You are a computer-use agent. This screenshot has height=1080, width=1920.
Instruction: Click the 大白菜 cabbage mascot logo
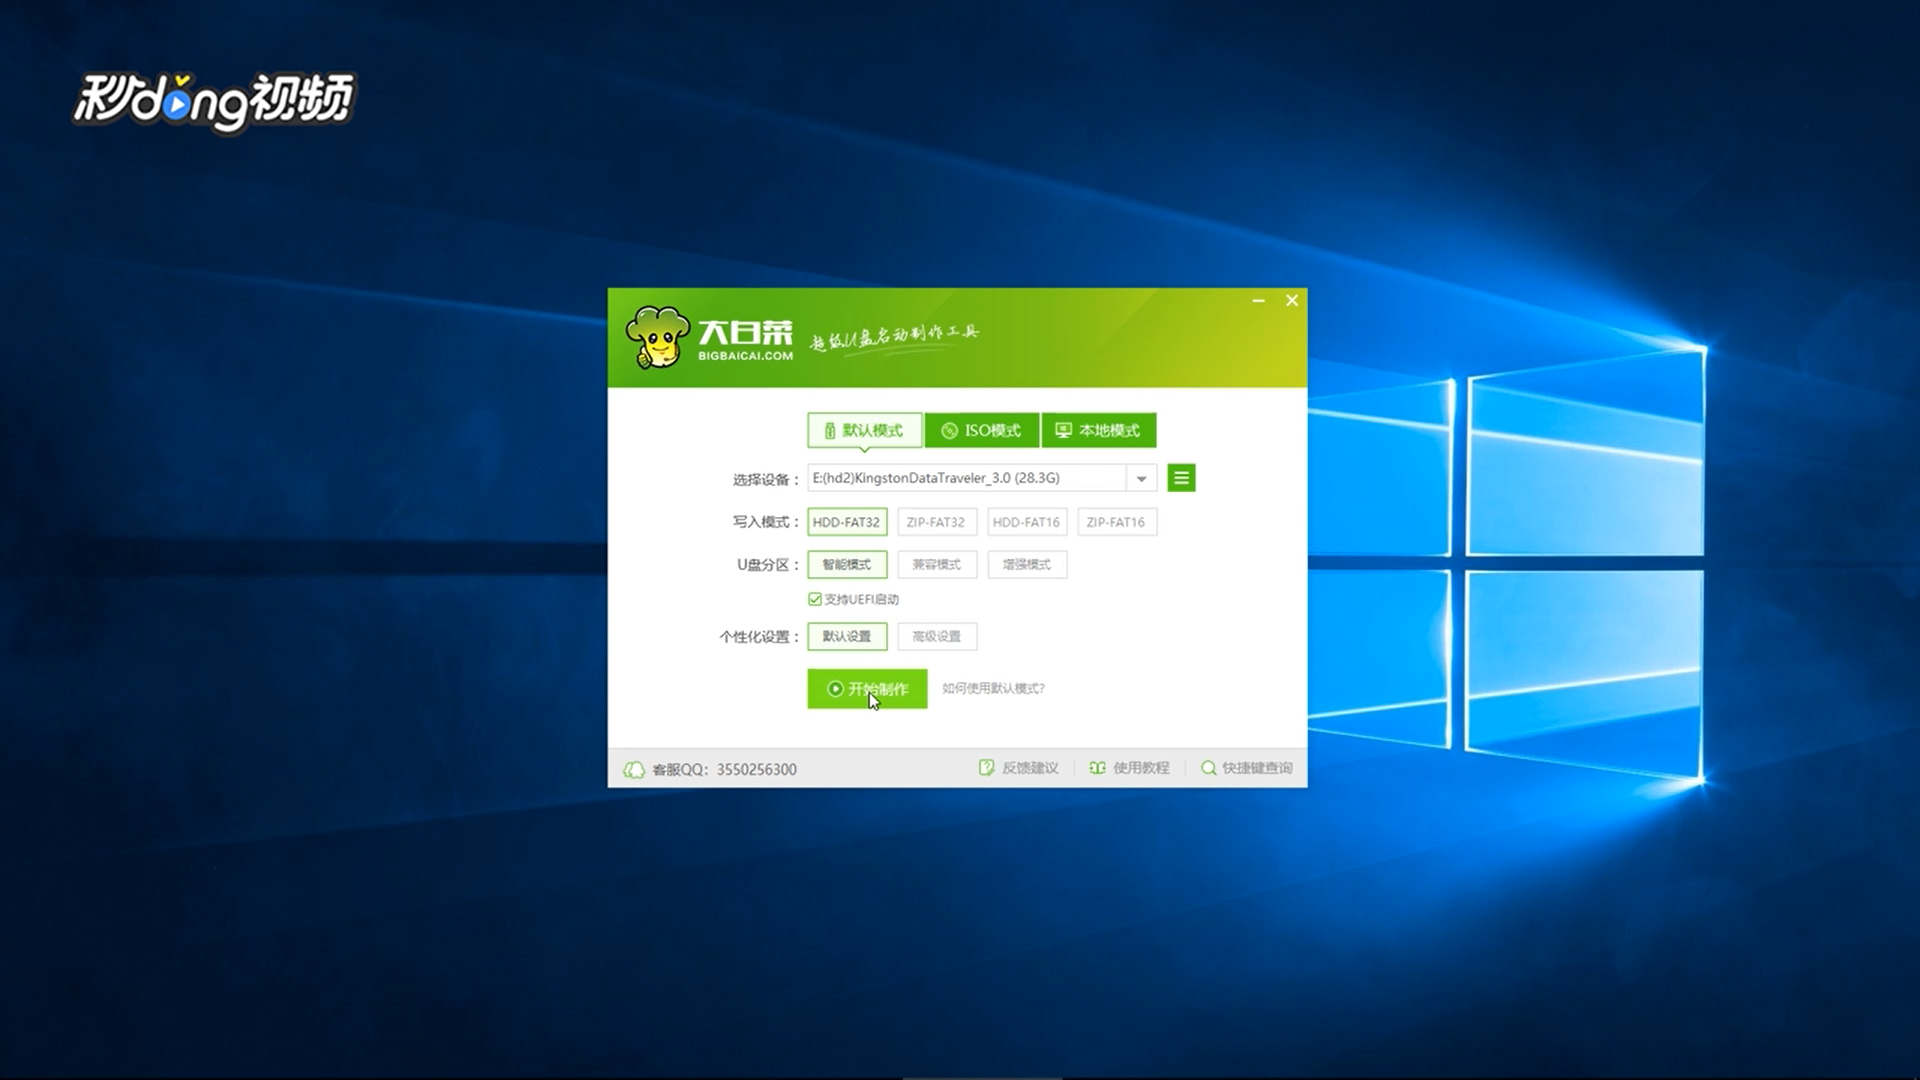click(x=657, y=337)
